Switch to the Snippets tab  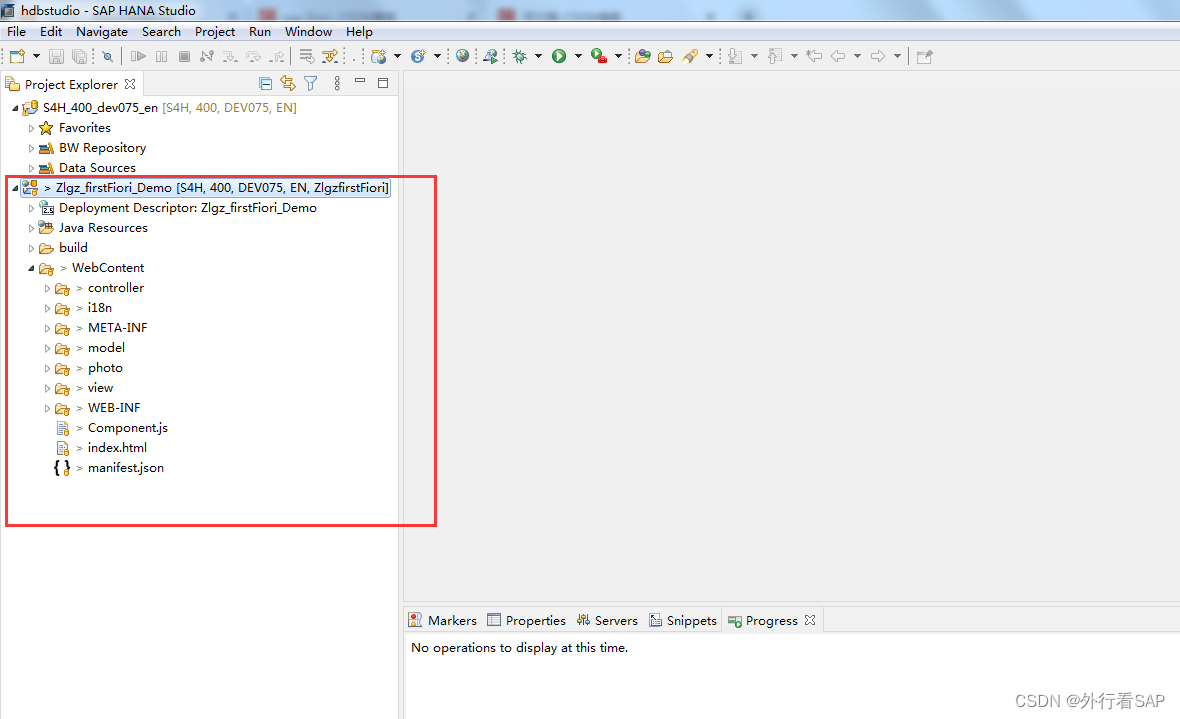point(683,620)
